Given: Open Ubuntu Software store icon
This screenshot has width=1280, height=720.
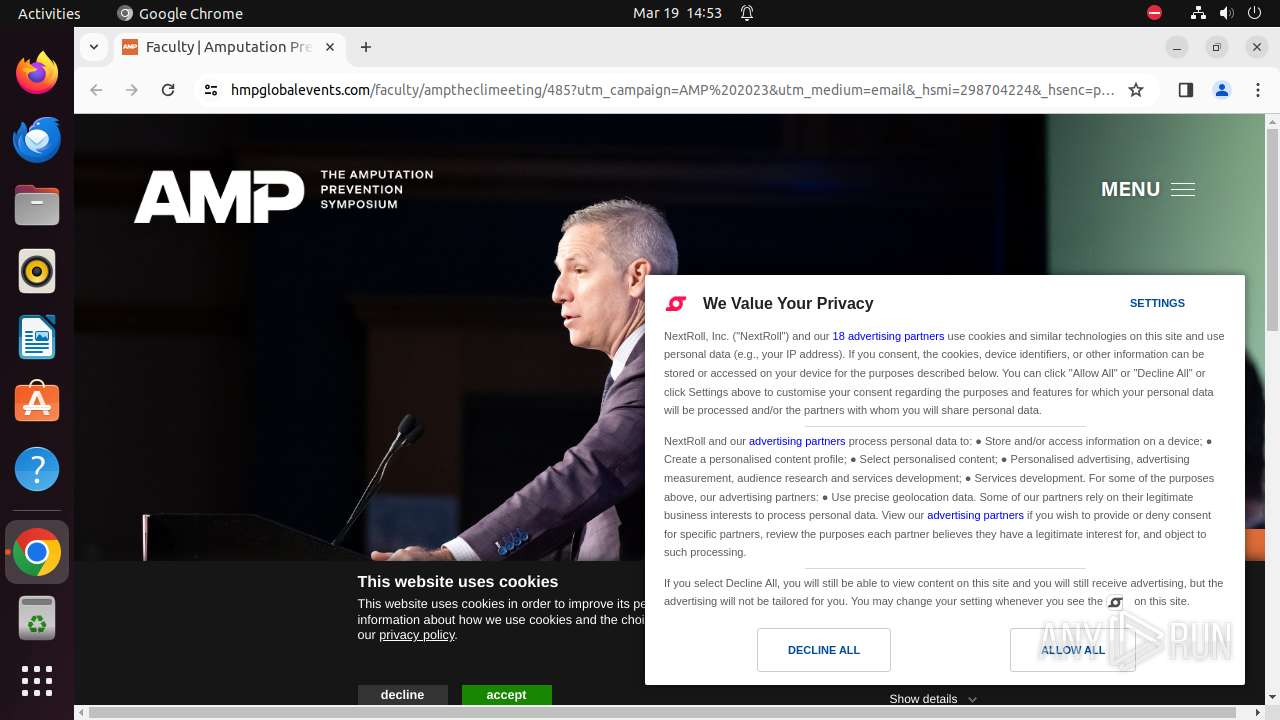Looking at the screenshot, I should pos(37,403).
